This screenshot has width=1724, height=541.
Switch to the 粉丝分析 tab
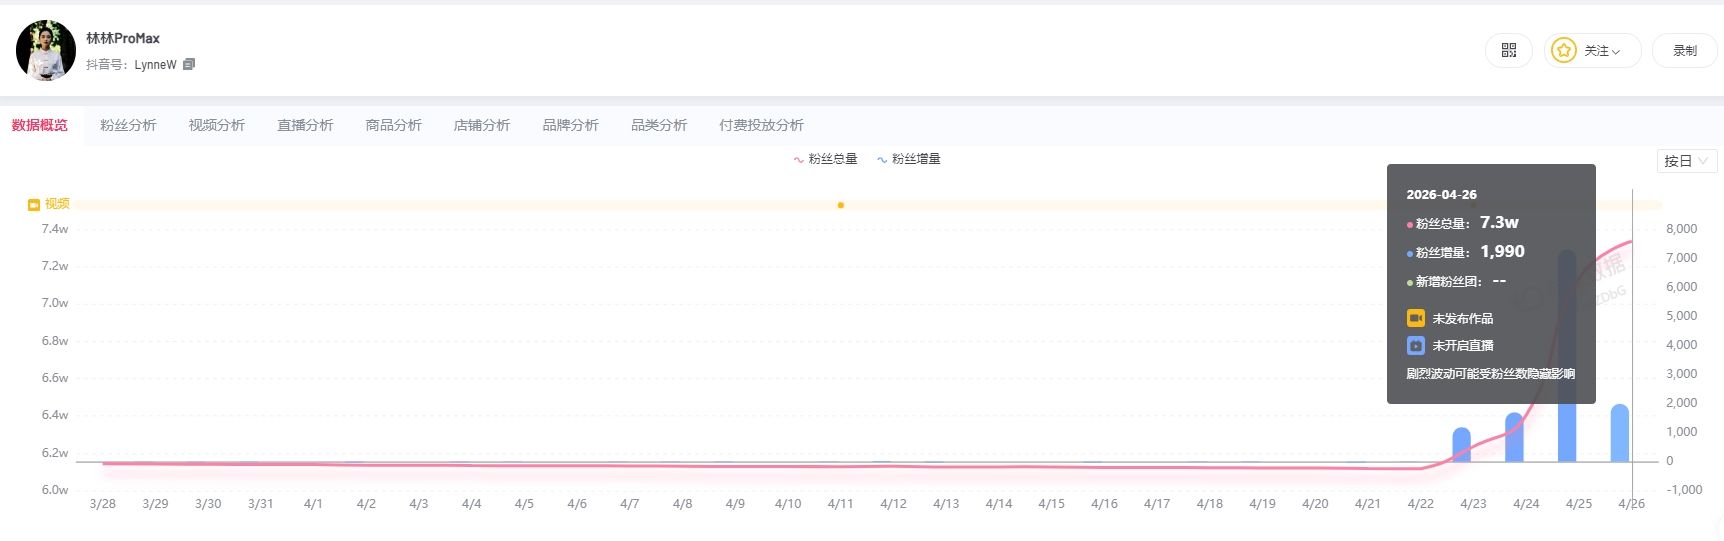pos(128,125)
